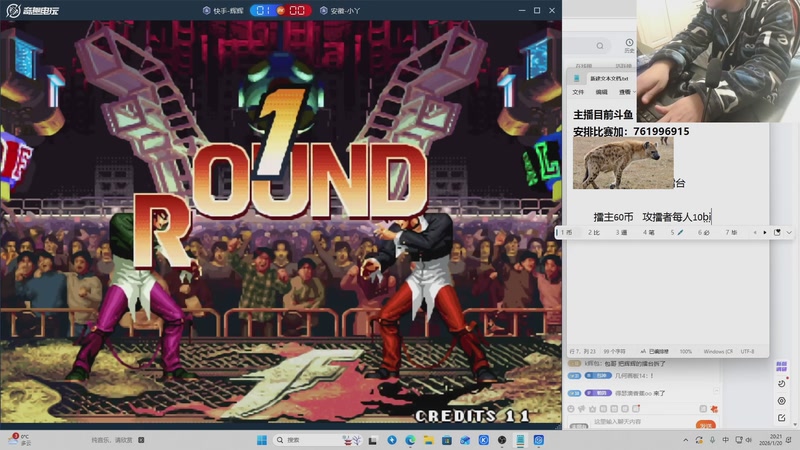The height and width of the screenshot is (450, 800).
Task: Select the 新建文本文档.txt Notepad tab
Action: click(x=609, y=79)
